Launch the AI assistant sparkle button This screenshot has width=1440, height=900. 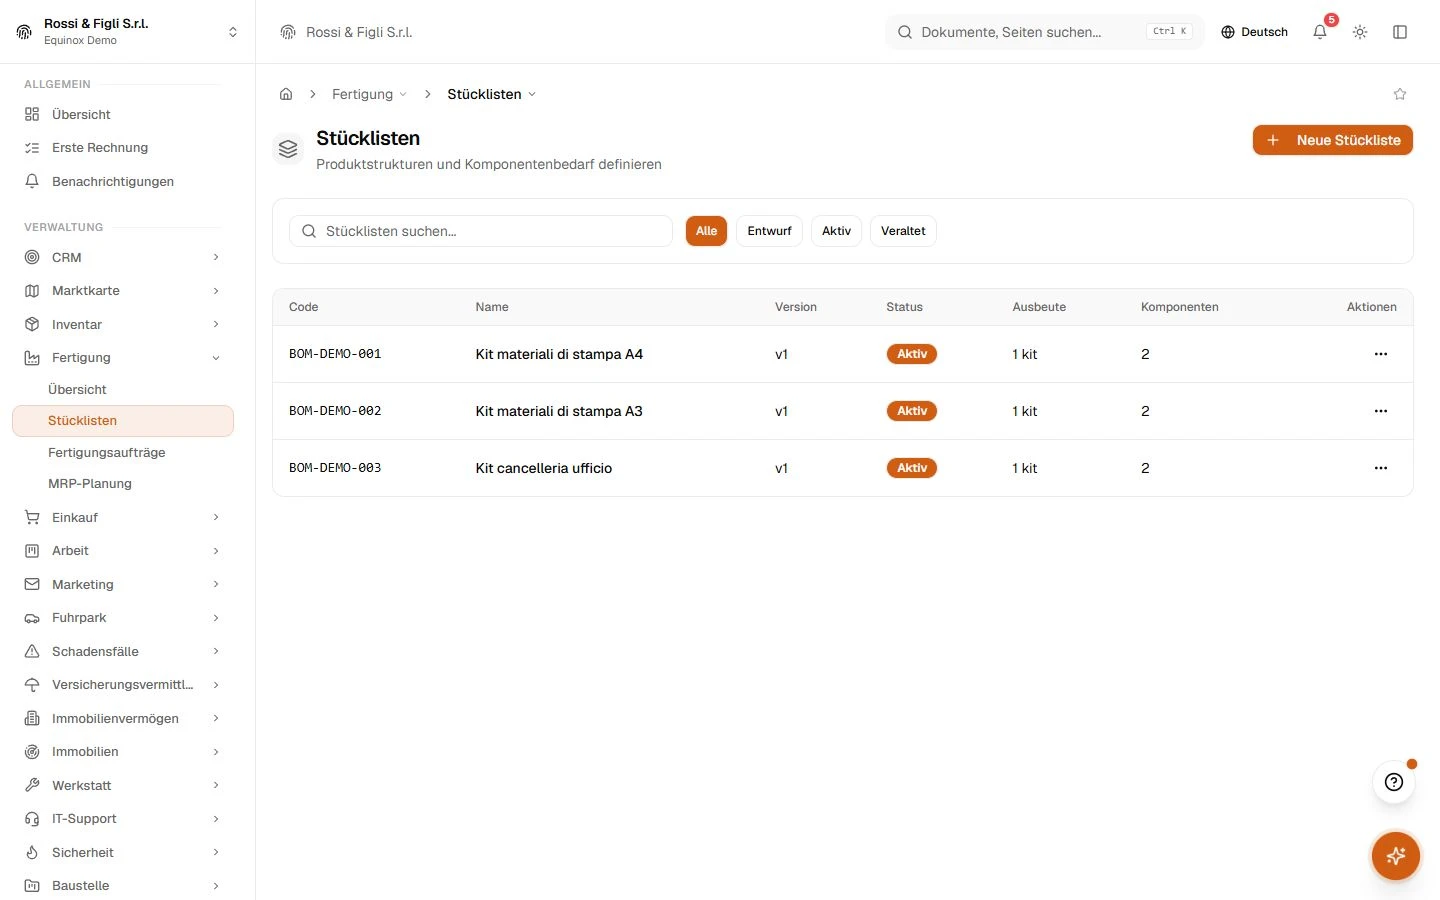1396,856
